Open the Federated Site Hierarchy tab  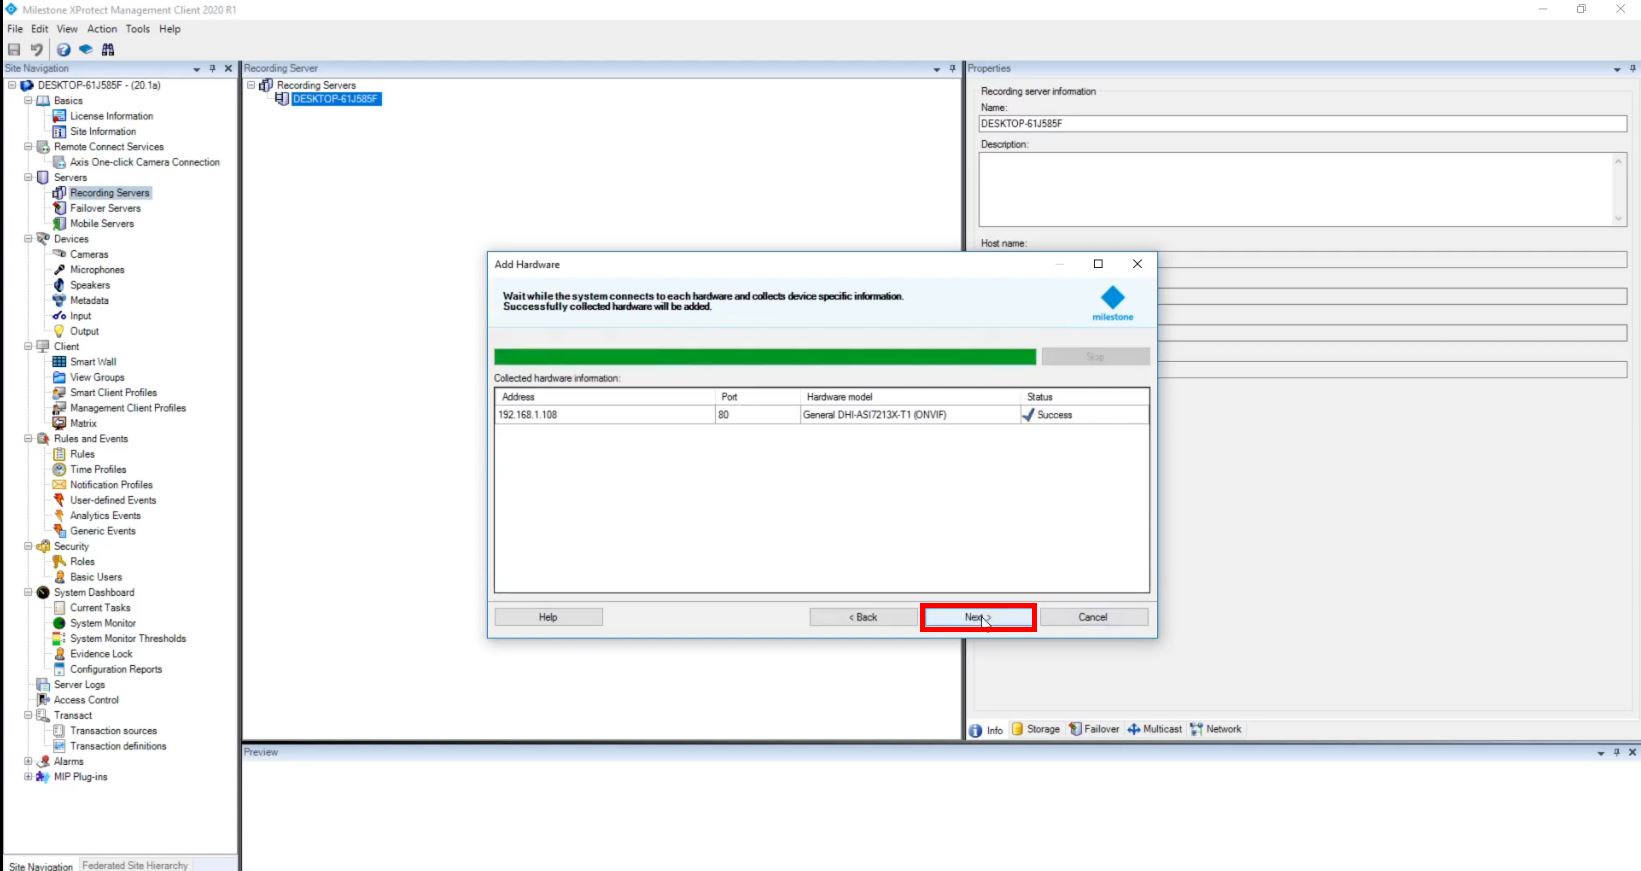[x=135, y=865]
